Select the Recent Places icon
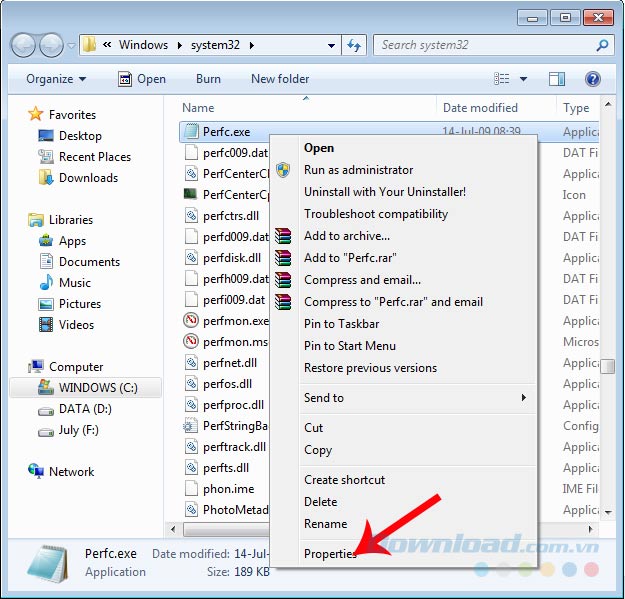Viewport: 625px width, 599px height. pyautogui.click(x=46, y=157)
